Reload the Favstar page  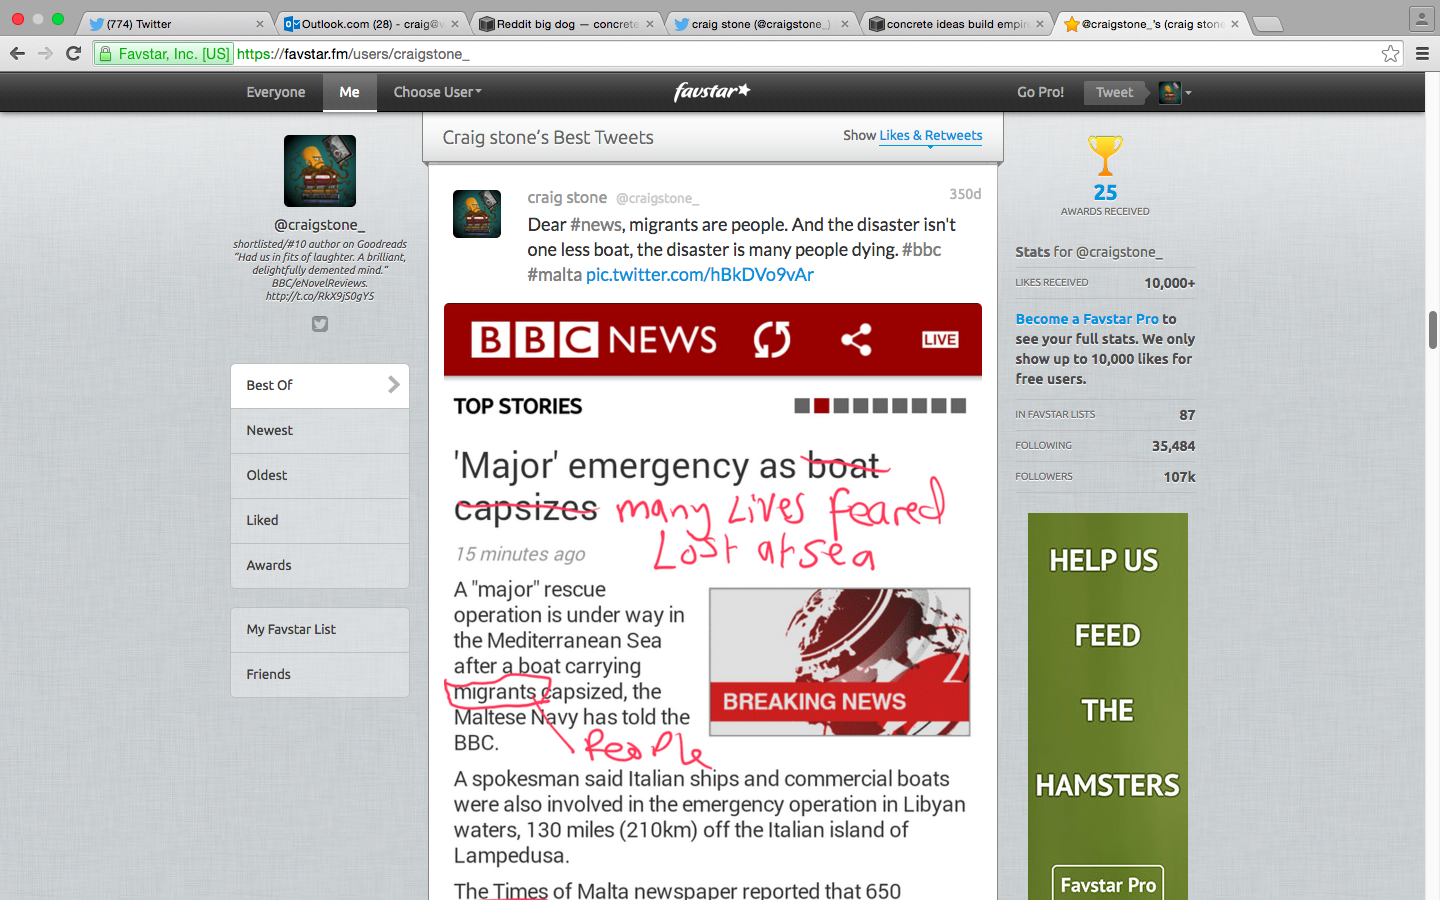pos(73,53)
